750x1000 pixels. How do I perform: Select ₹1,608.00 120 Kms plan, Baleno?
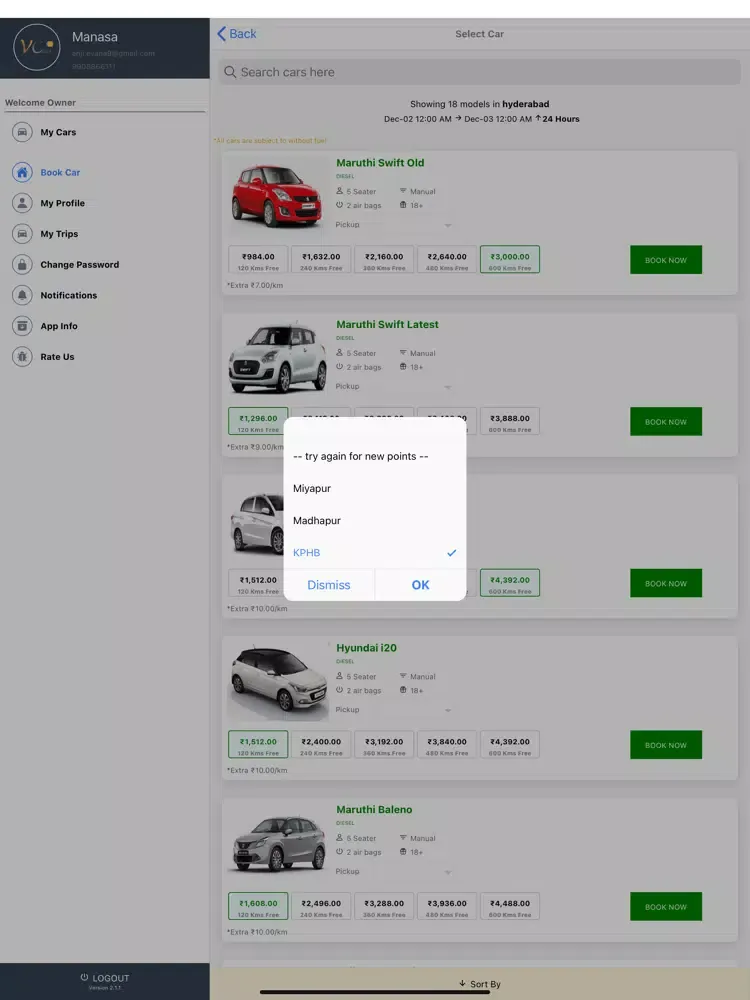(258, 906)
